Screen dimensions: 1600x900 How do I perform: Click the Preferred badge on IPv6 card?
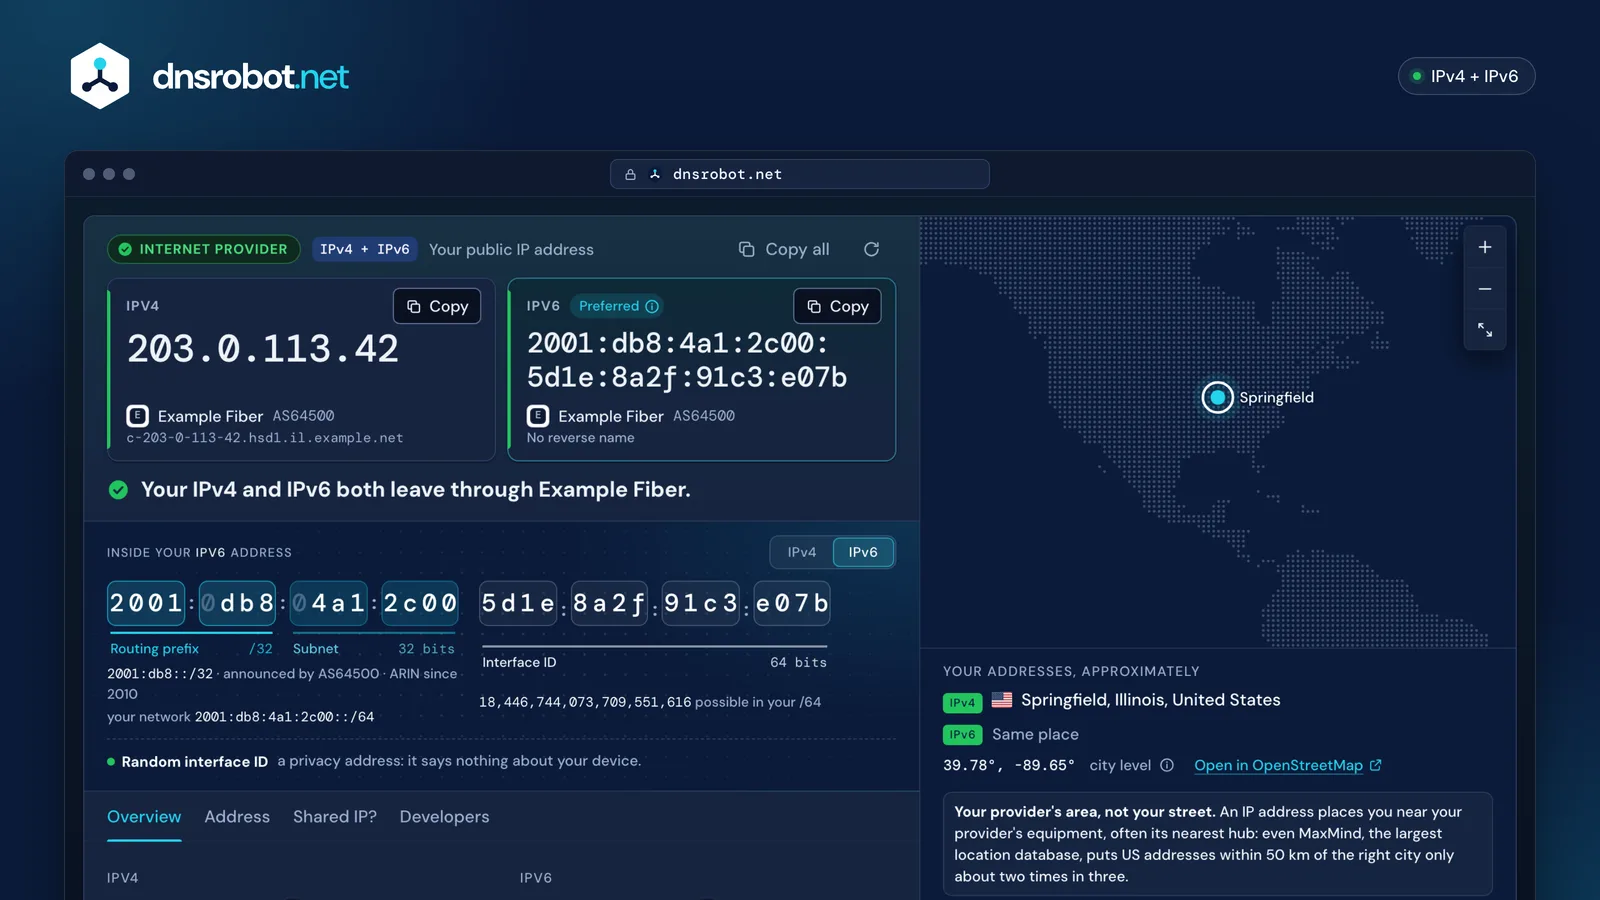619,306
